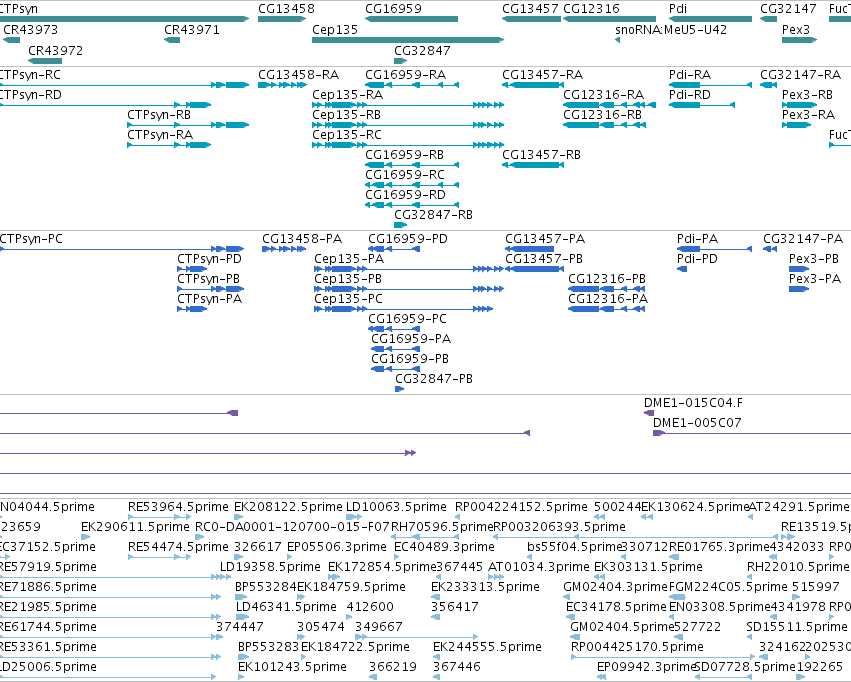Click the CG16959-RA transcript label
This screenshot has width=851, height=682.
coord(405,74)
